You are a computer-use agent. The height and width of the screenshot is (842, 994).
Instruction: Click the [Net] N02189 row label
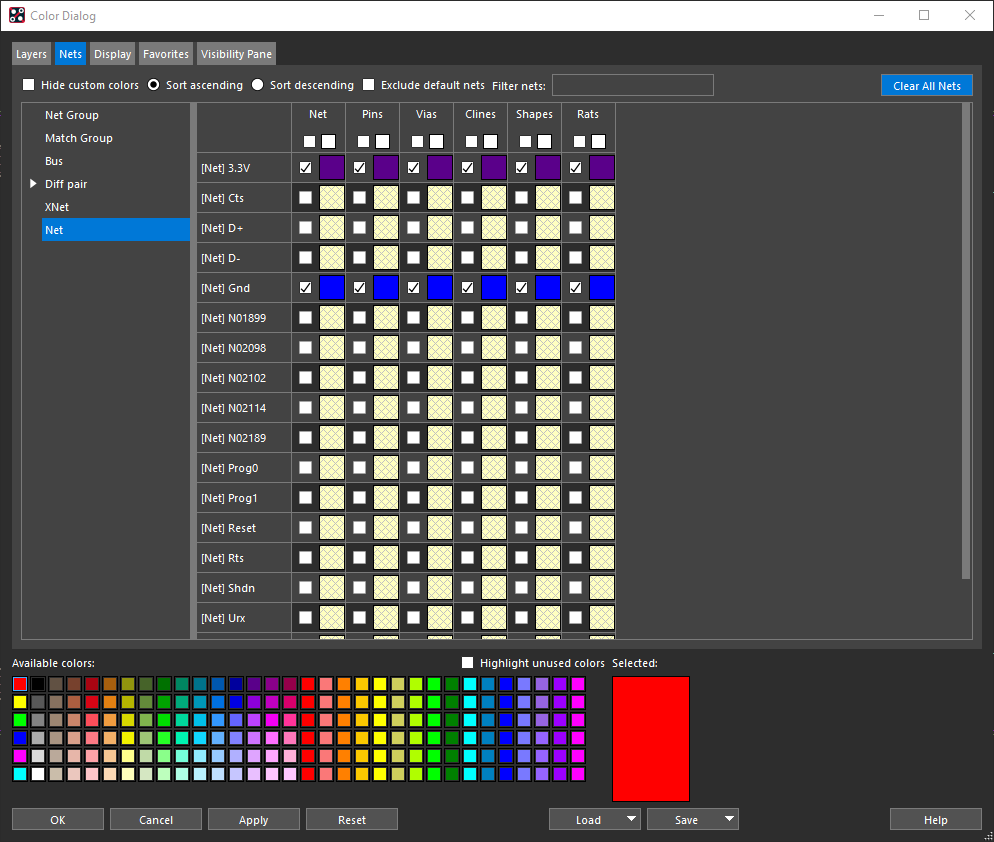[x=234, y=437]
